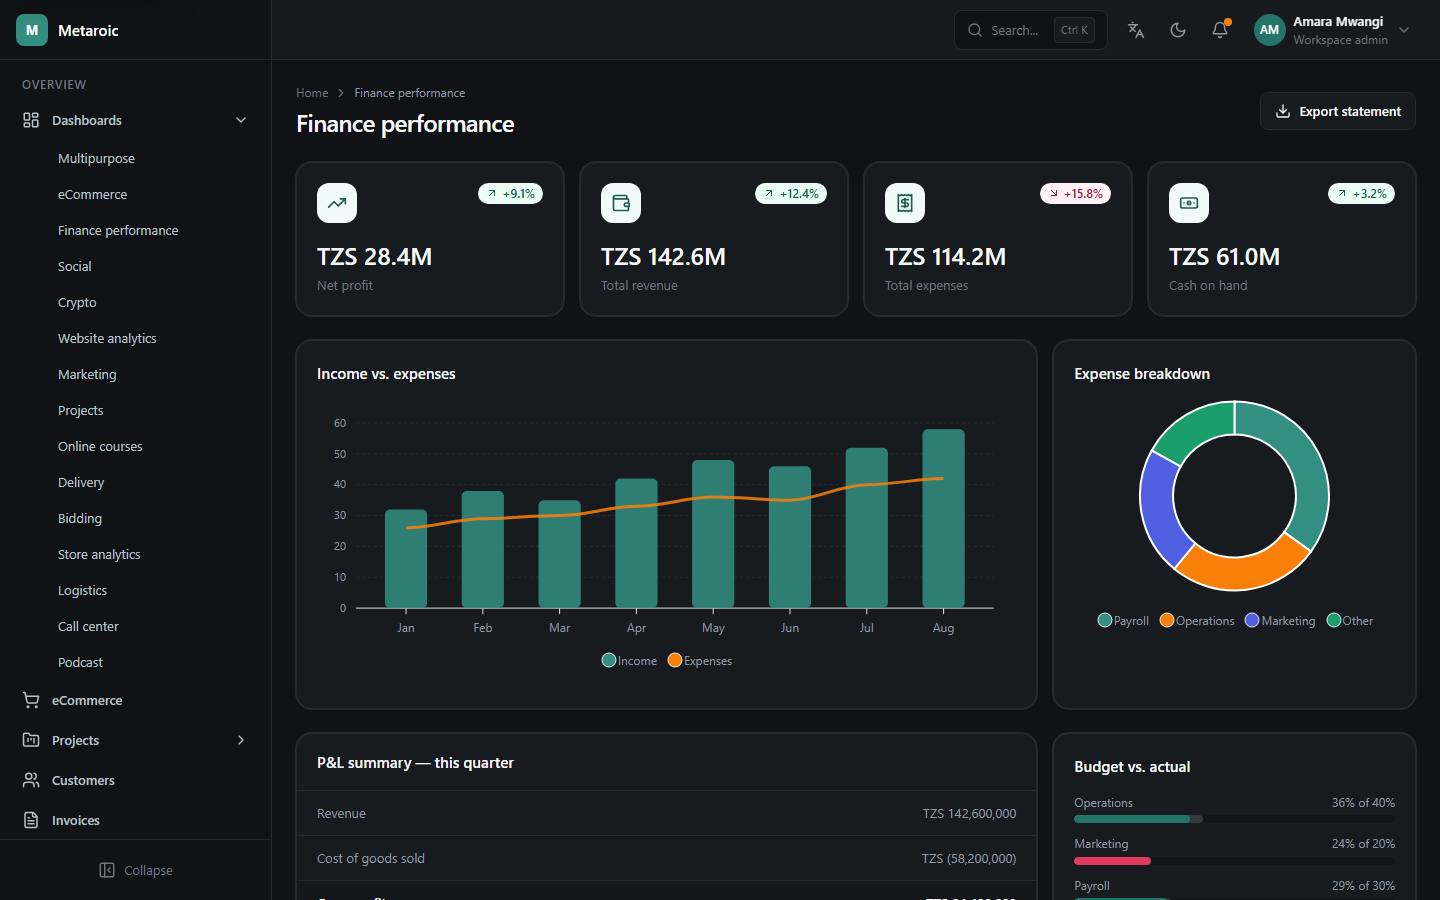Click the 24% of 20% Marketing value
1440x900 pixels.
(x=1363, y=844)
